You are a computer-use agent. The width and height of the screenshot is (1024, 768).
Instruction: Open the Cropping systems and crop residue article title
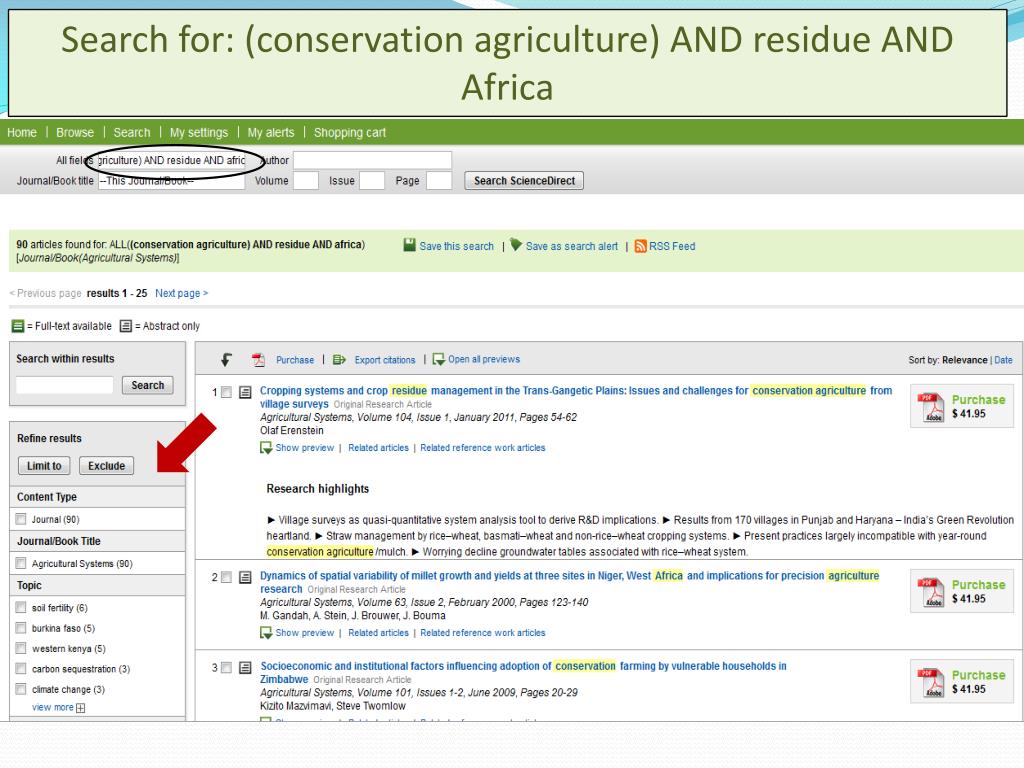coord(575,397)
